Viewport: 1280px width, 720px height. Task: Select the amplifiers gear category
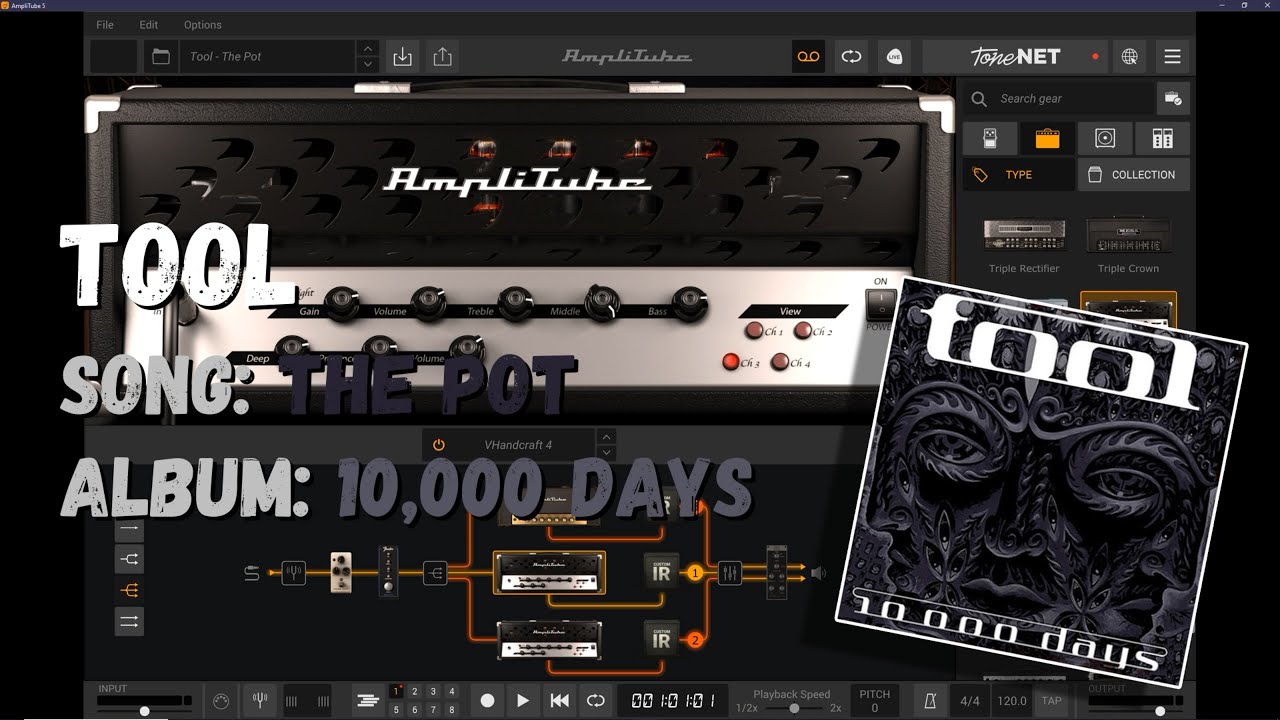coord(1047,138)
